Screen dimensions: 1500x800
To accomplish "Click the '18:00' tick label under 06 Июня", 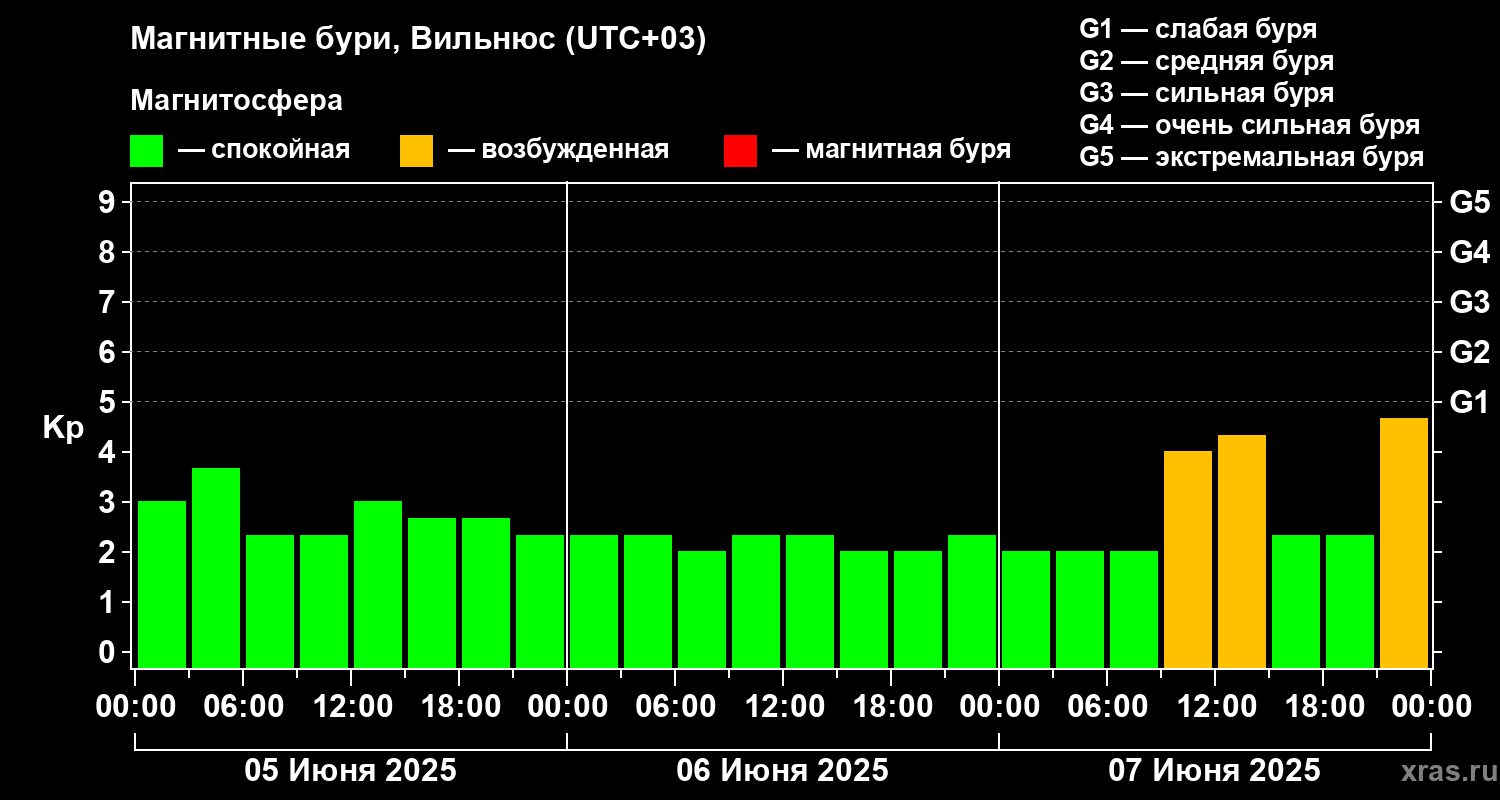I will pos(891,707).
